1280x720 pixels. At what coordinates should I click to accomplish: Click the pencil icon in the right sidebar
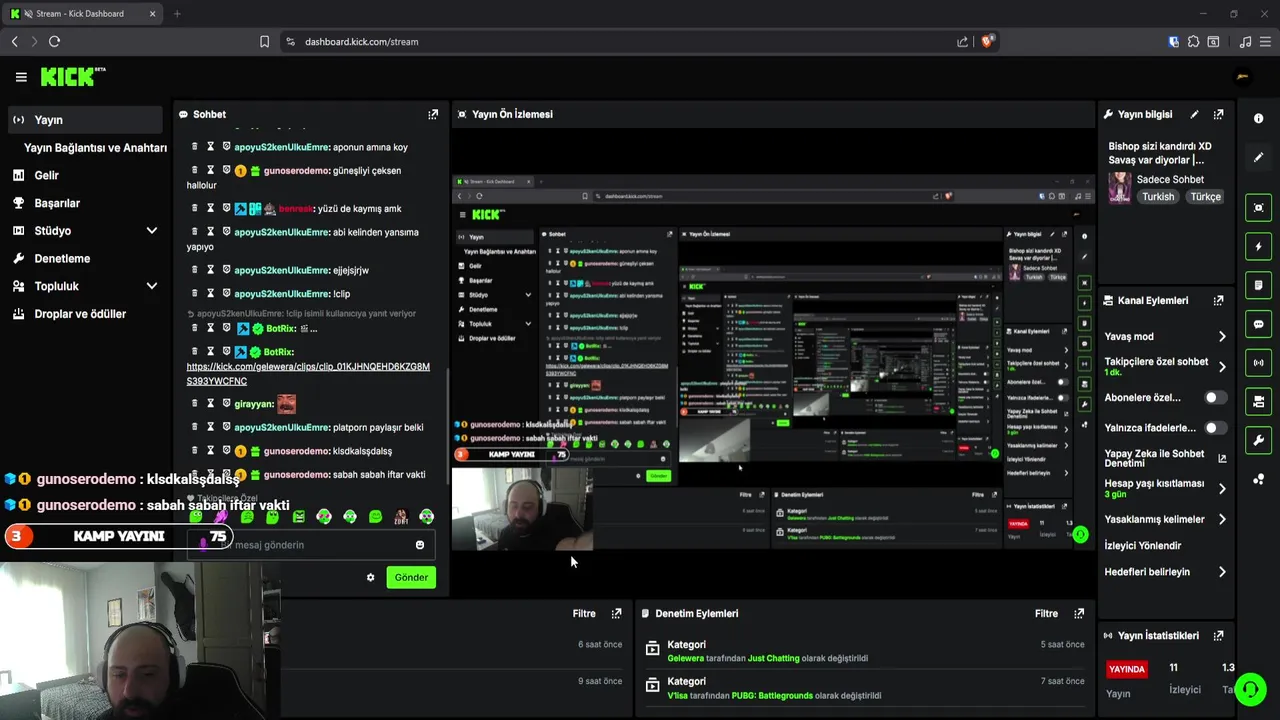point(1258,157)
